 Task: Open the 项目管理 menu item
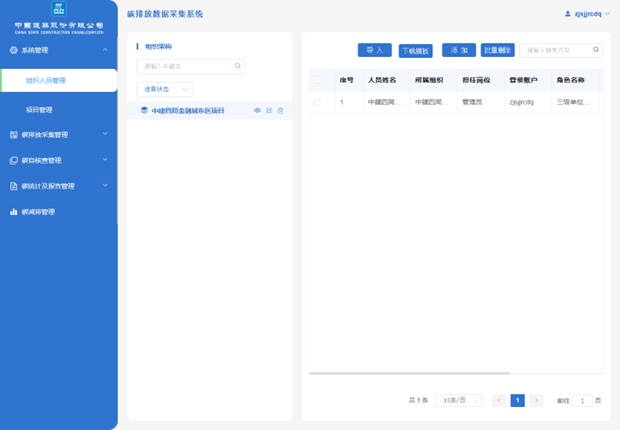tap(39, 110)
